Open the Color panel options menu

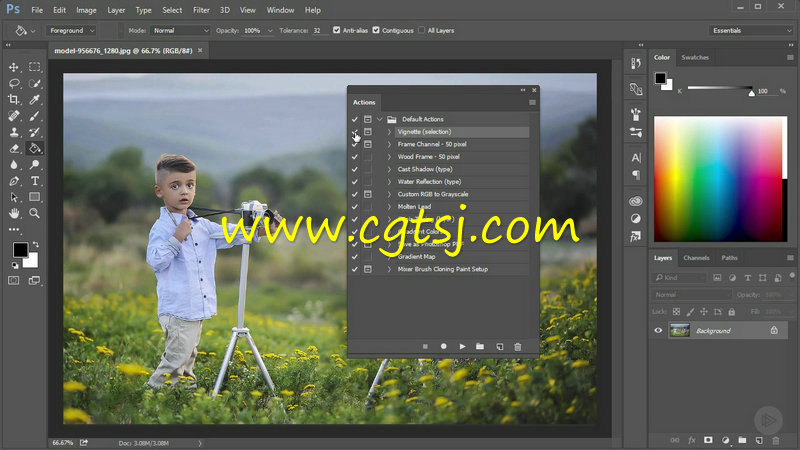790,57
